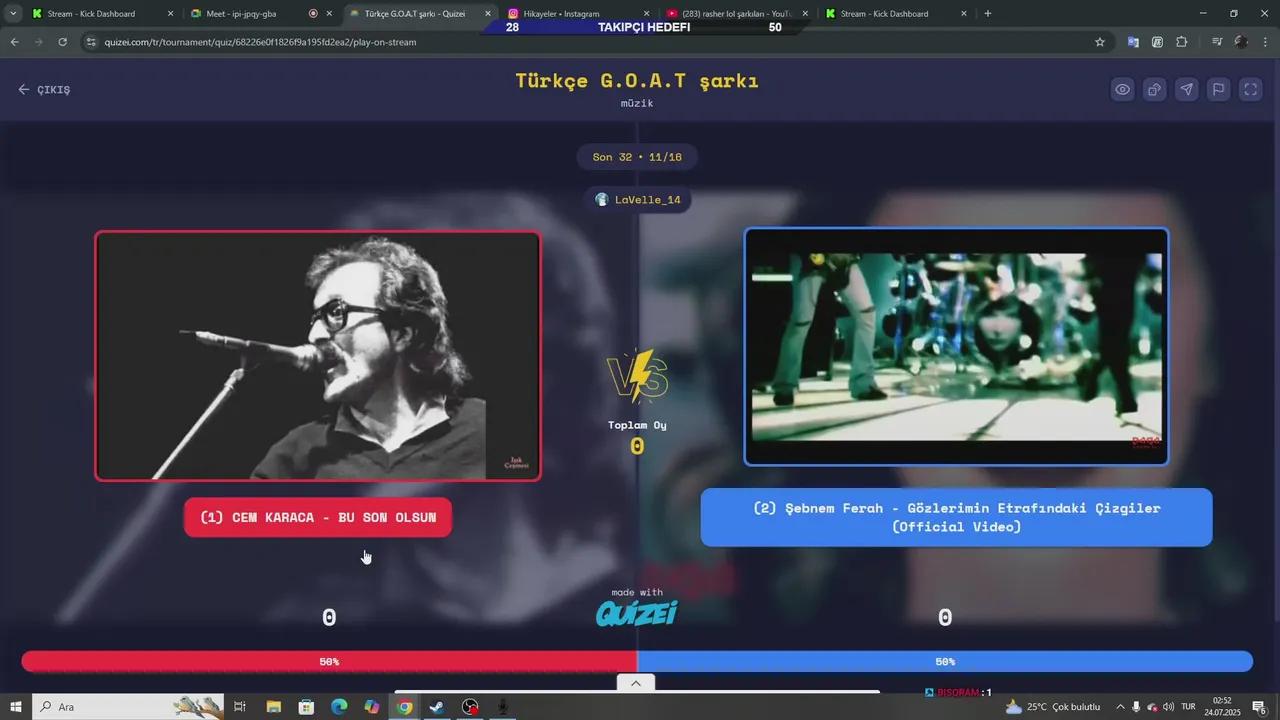Open browser menu with three dots
1280x720 pixels.
(1266, 43)
